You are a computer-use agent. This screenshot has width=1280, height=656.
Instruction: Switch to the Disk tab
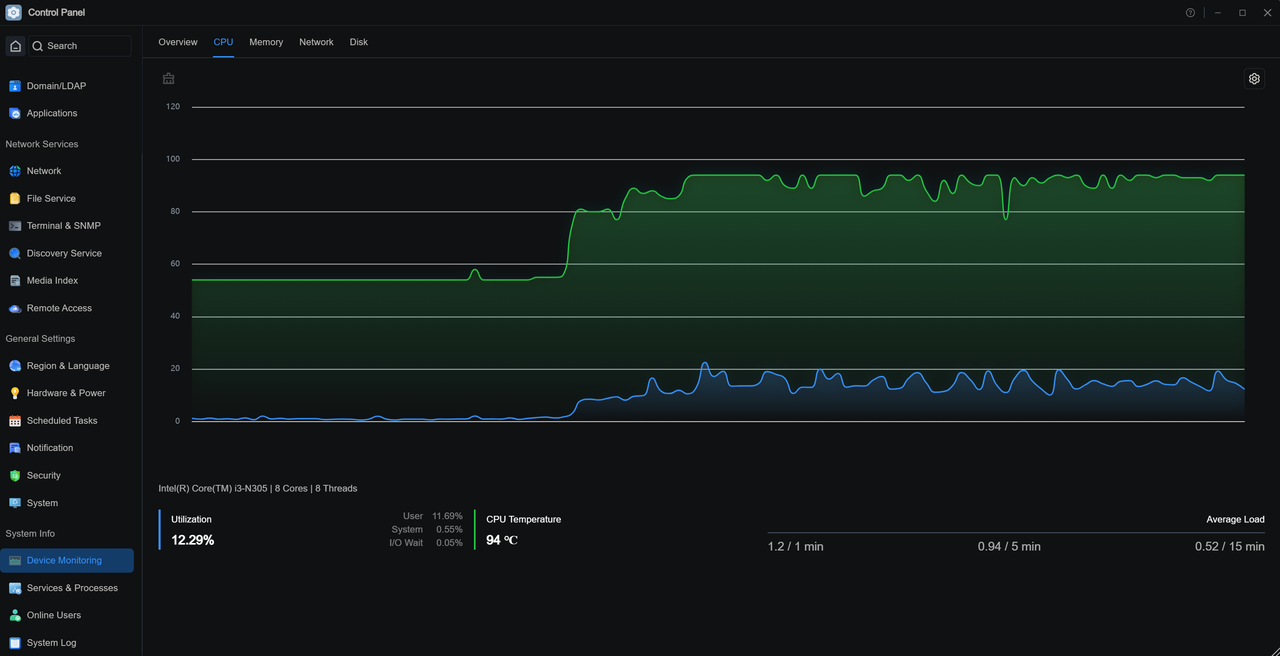click(359, 42)
